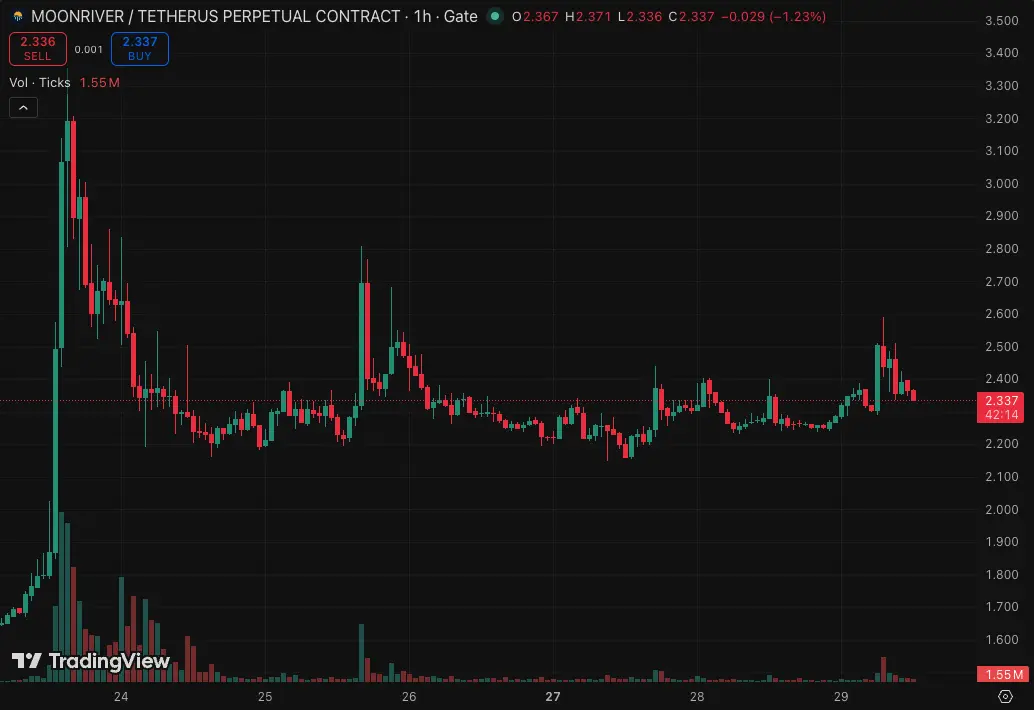Open chart settings via the gear icon

(x=1005, y=696)
